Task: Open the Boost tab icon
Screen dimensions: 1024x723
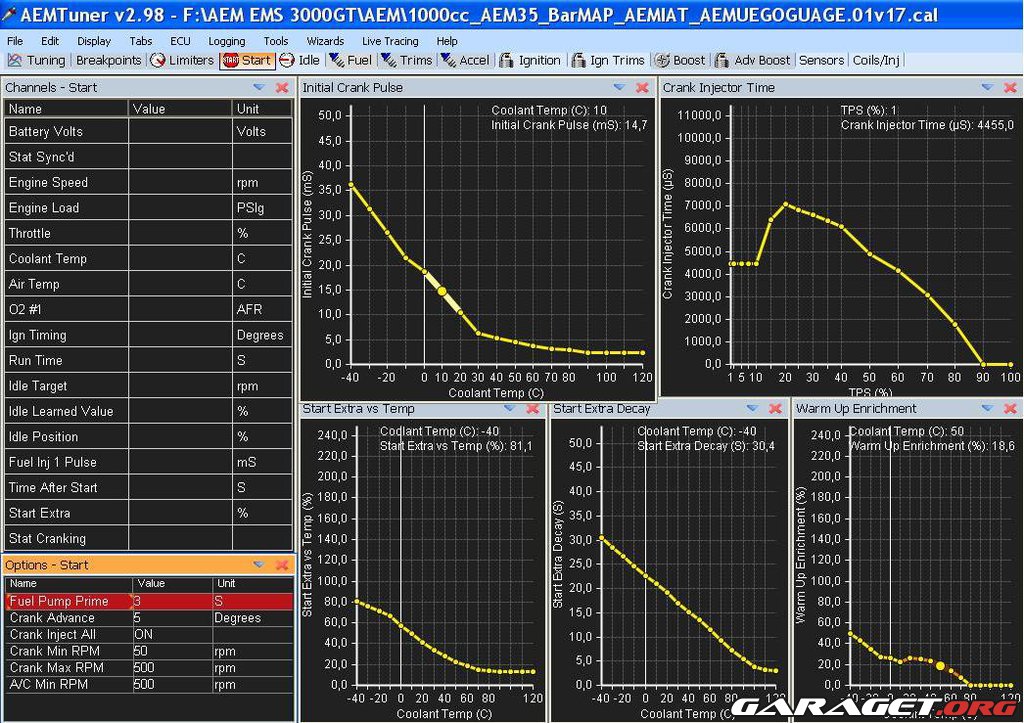Action: [x=662, y=61]
